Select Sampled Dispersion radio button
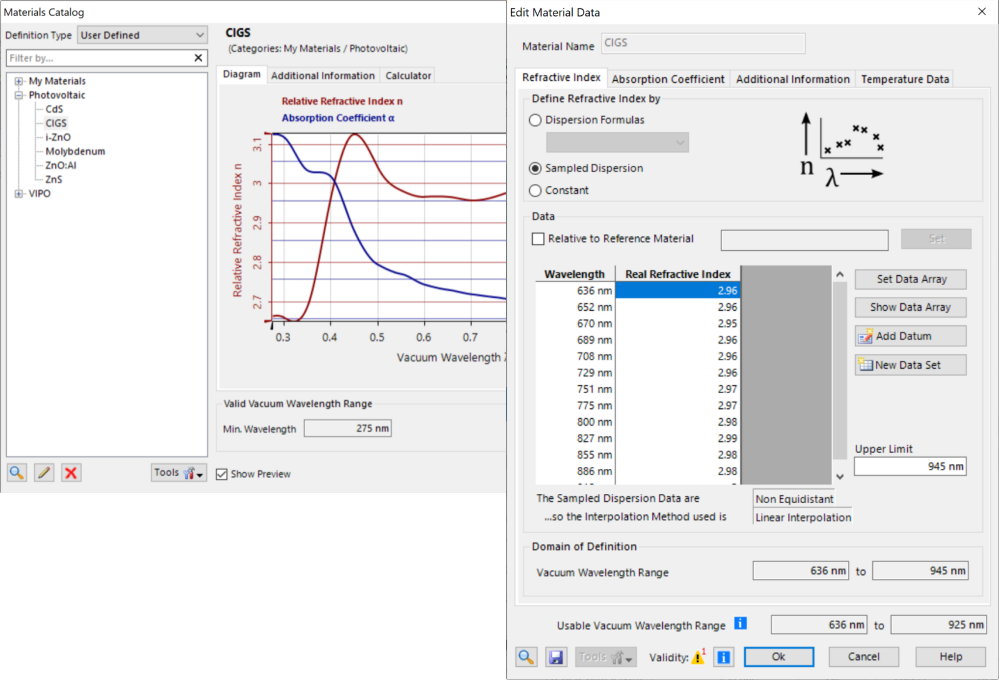Screen dimensions: 1005x685 (535, 169)
